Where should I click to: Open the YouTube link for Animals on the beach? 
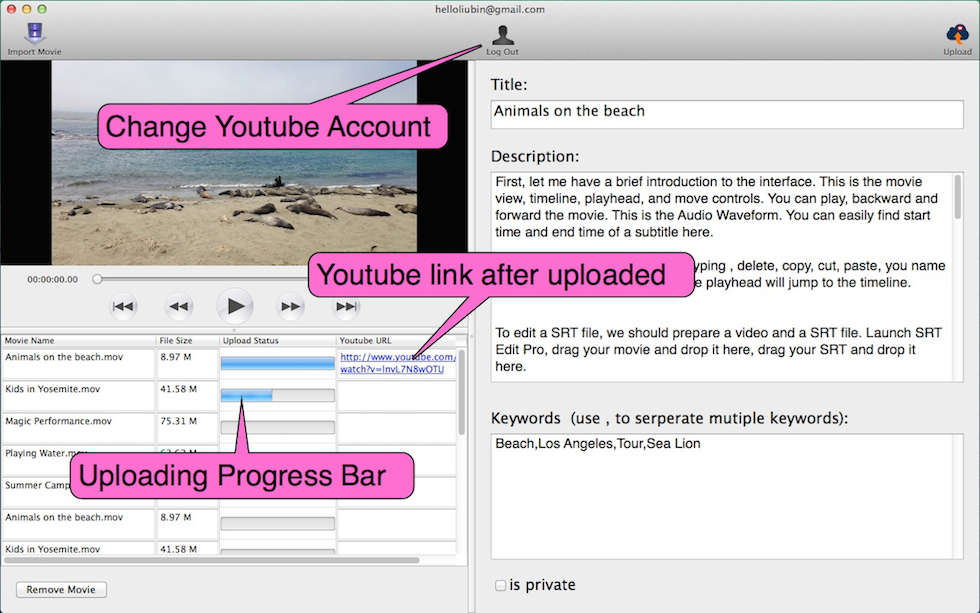(398, 363)
